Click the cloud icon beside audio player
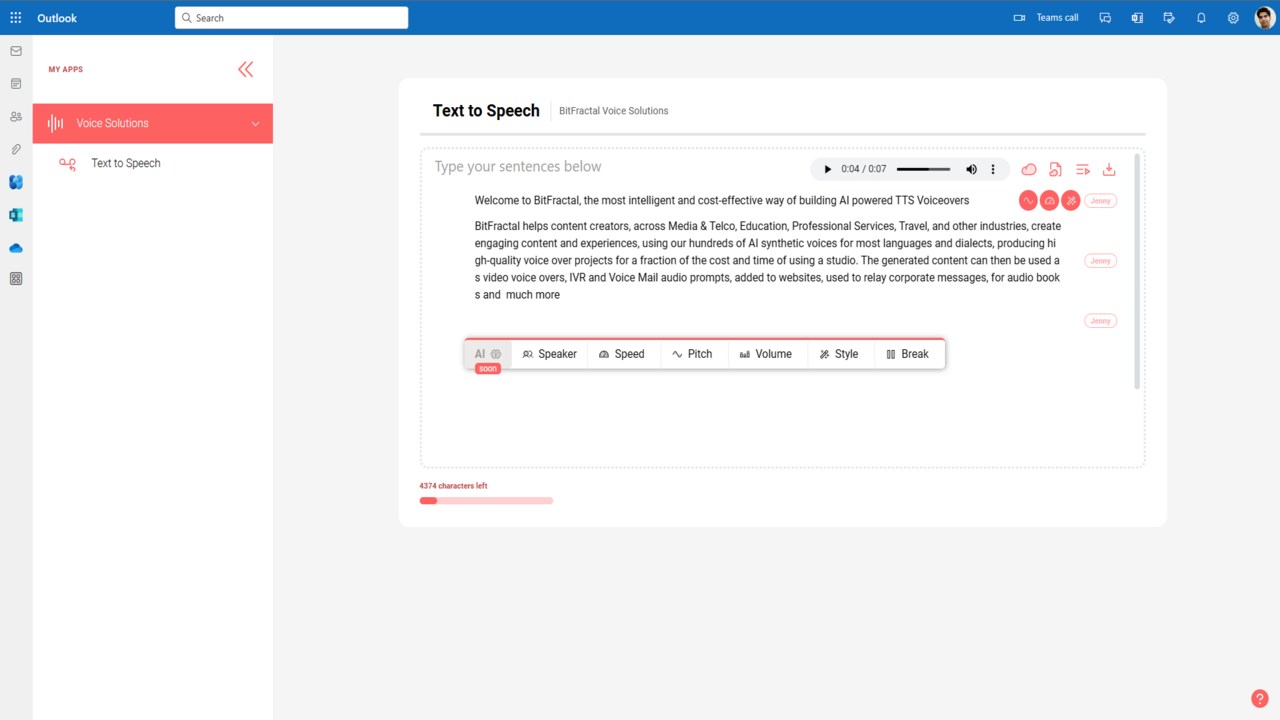The image size is (1280, 720). tap(1029, 170)
